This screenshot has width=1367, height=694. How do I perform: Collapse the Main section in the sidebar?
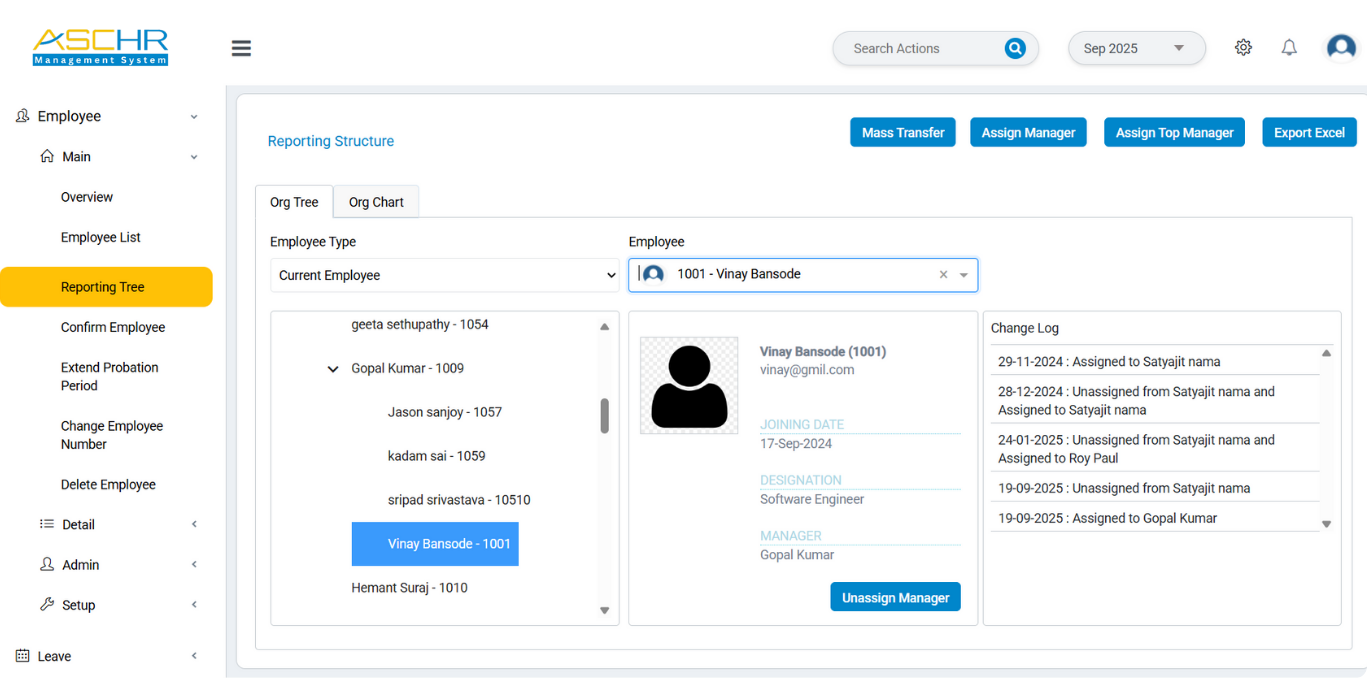[193, 156]
